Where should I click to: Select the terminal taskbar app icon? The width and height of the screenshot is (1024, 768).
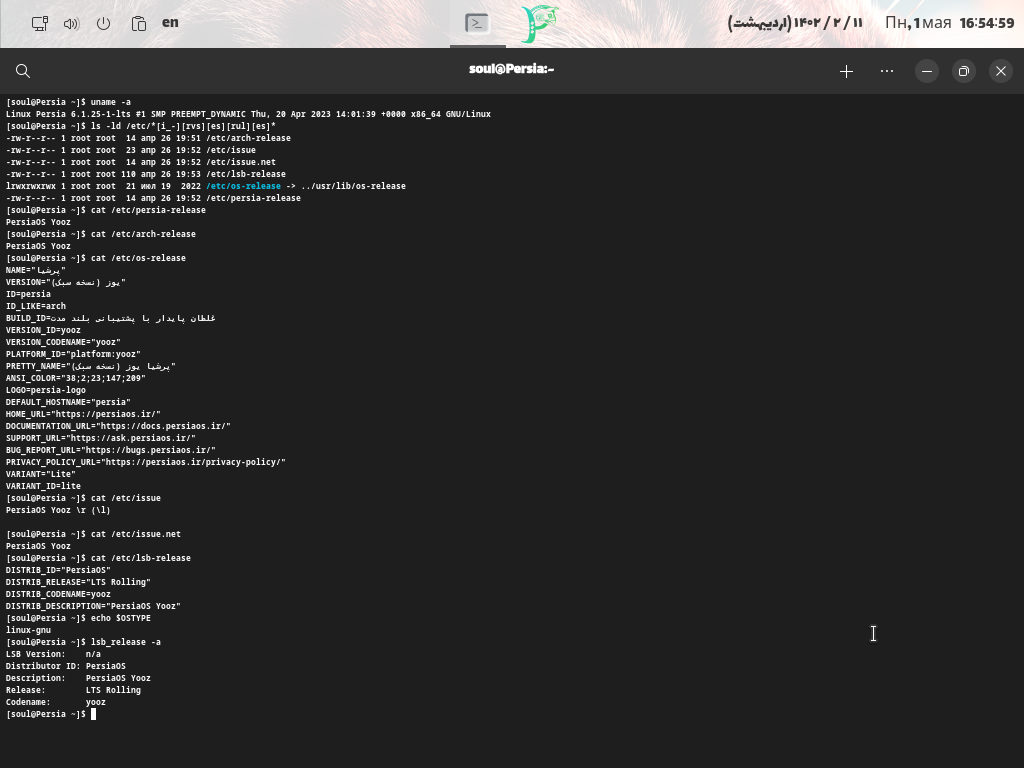coord(477,24)
